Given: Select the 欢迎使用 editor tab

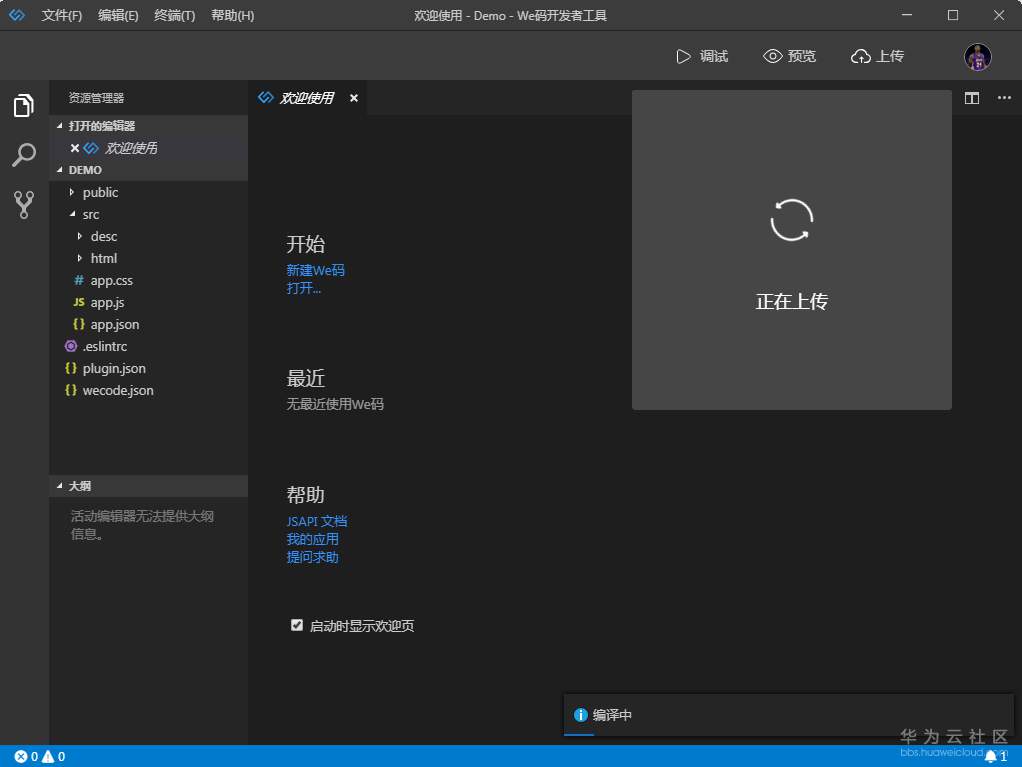Looking at the screenshot, I should [x=306, y=98].
